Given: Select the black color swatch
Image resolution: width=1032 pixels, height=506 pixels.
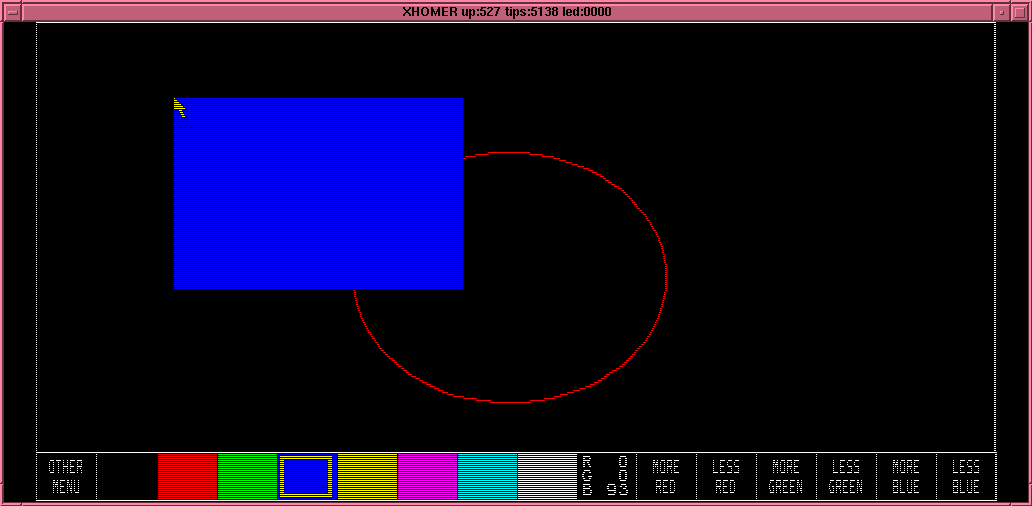Looking at the screenshot, I should 127,477.
